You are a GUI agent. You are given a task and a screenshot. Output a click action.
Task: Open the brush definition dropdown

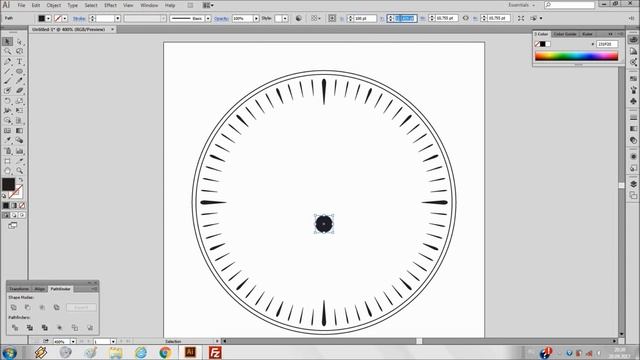tap(208, 18)
